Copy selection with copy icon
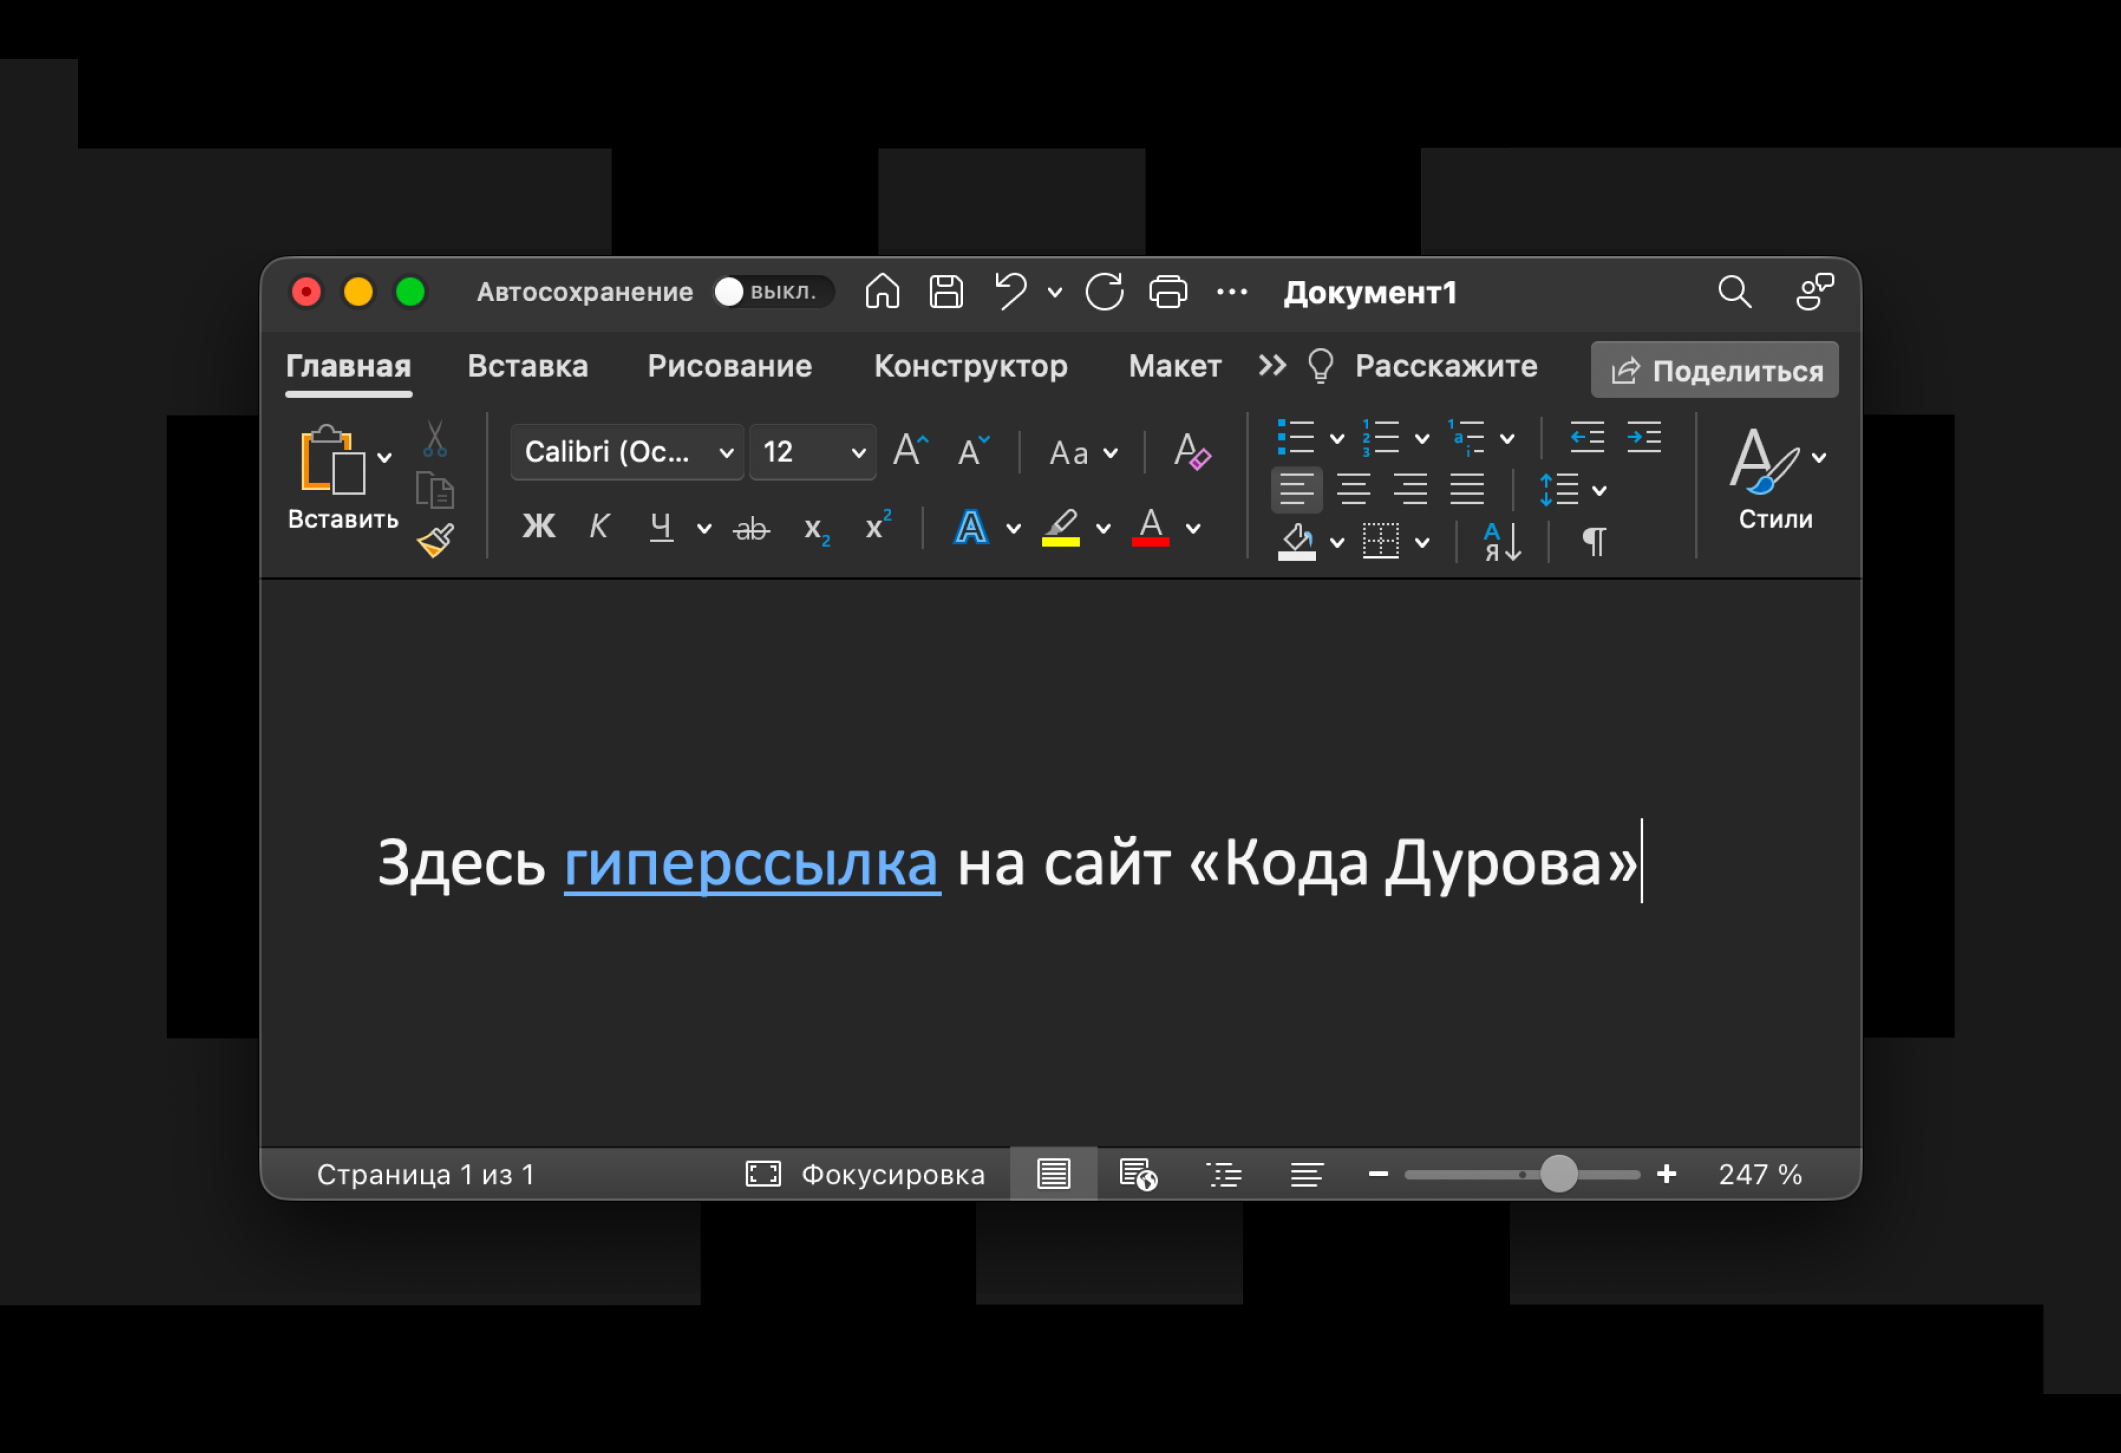The height and width of the screenshot is (1453, 2121). 434,490
